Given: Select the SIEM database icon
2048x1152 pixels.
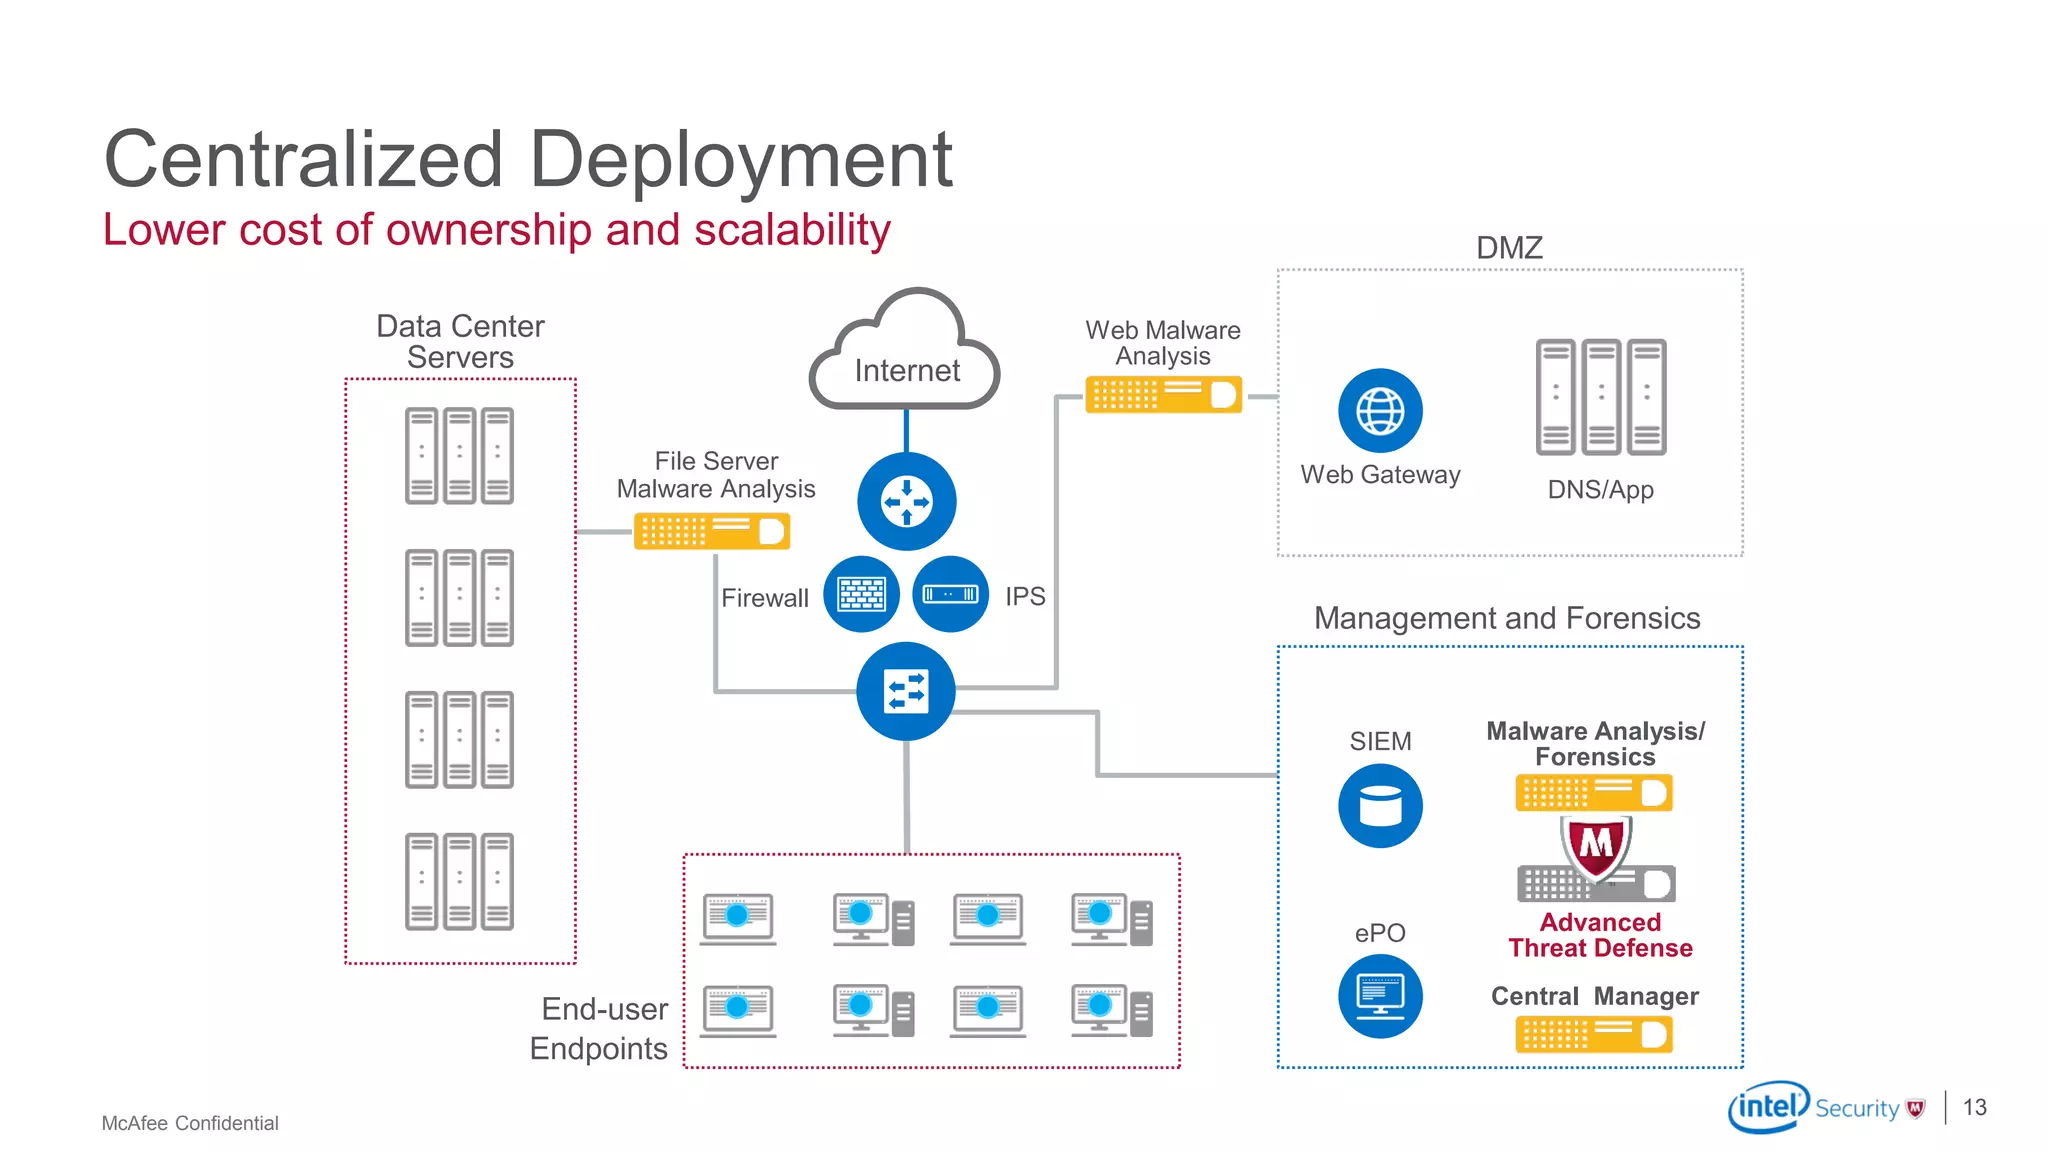Looking at the screenshot, I should tap(1380, 806).
